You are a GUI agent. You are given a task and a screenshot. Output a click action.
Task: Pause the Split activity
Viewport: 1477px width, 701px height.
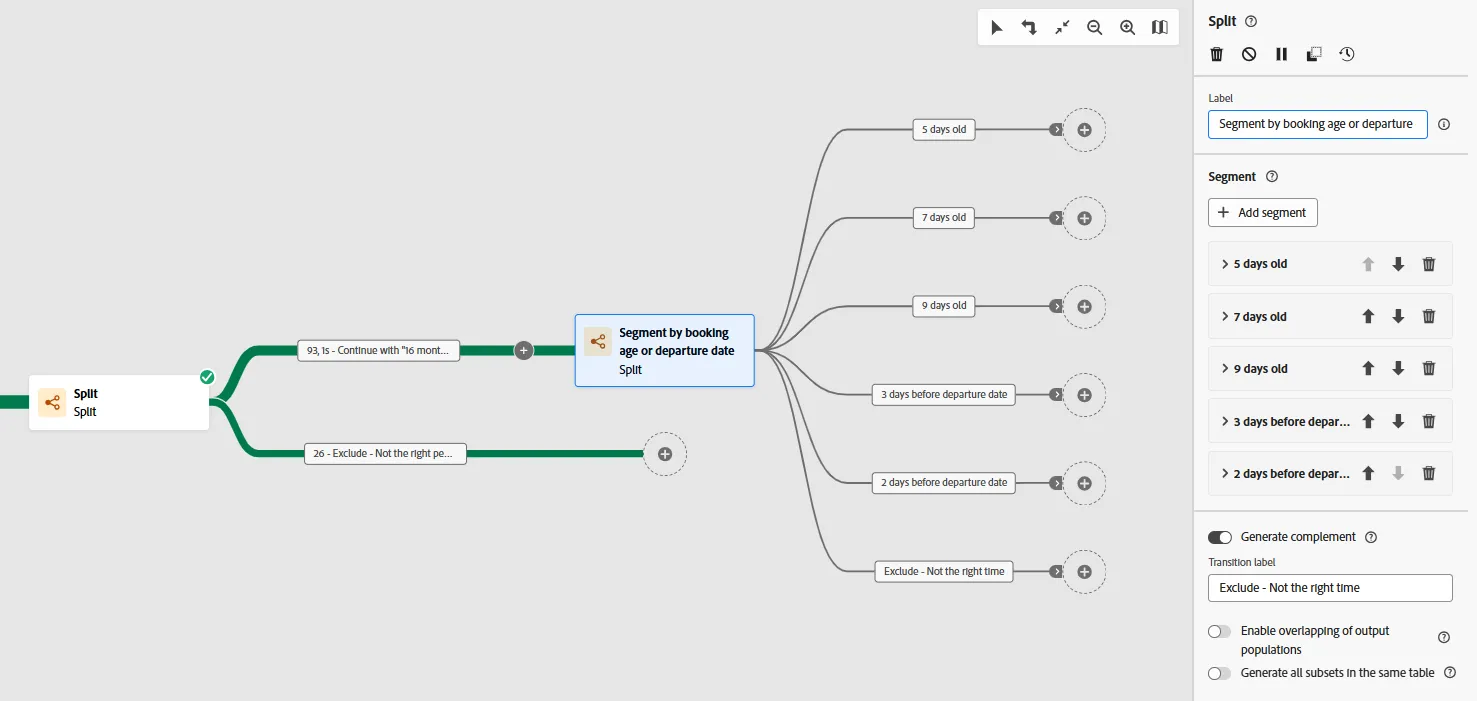pyautogui.click(x=1282, y=54)
